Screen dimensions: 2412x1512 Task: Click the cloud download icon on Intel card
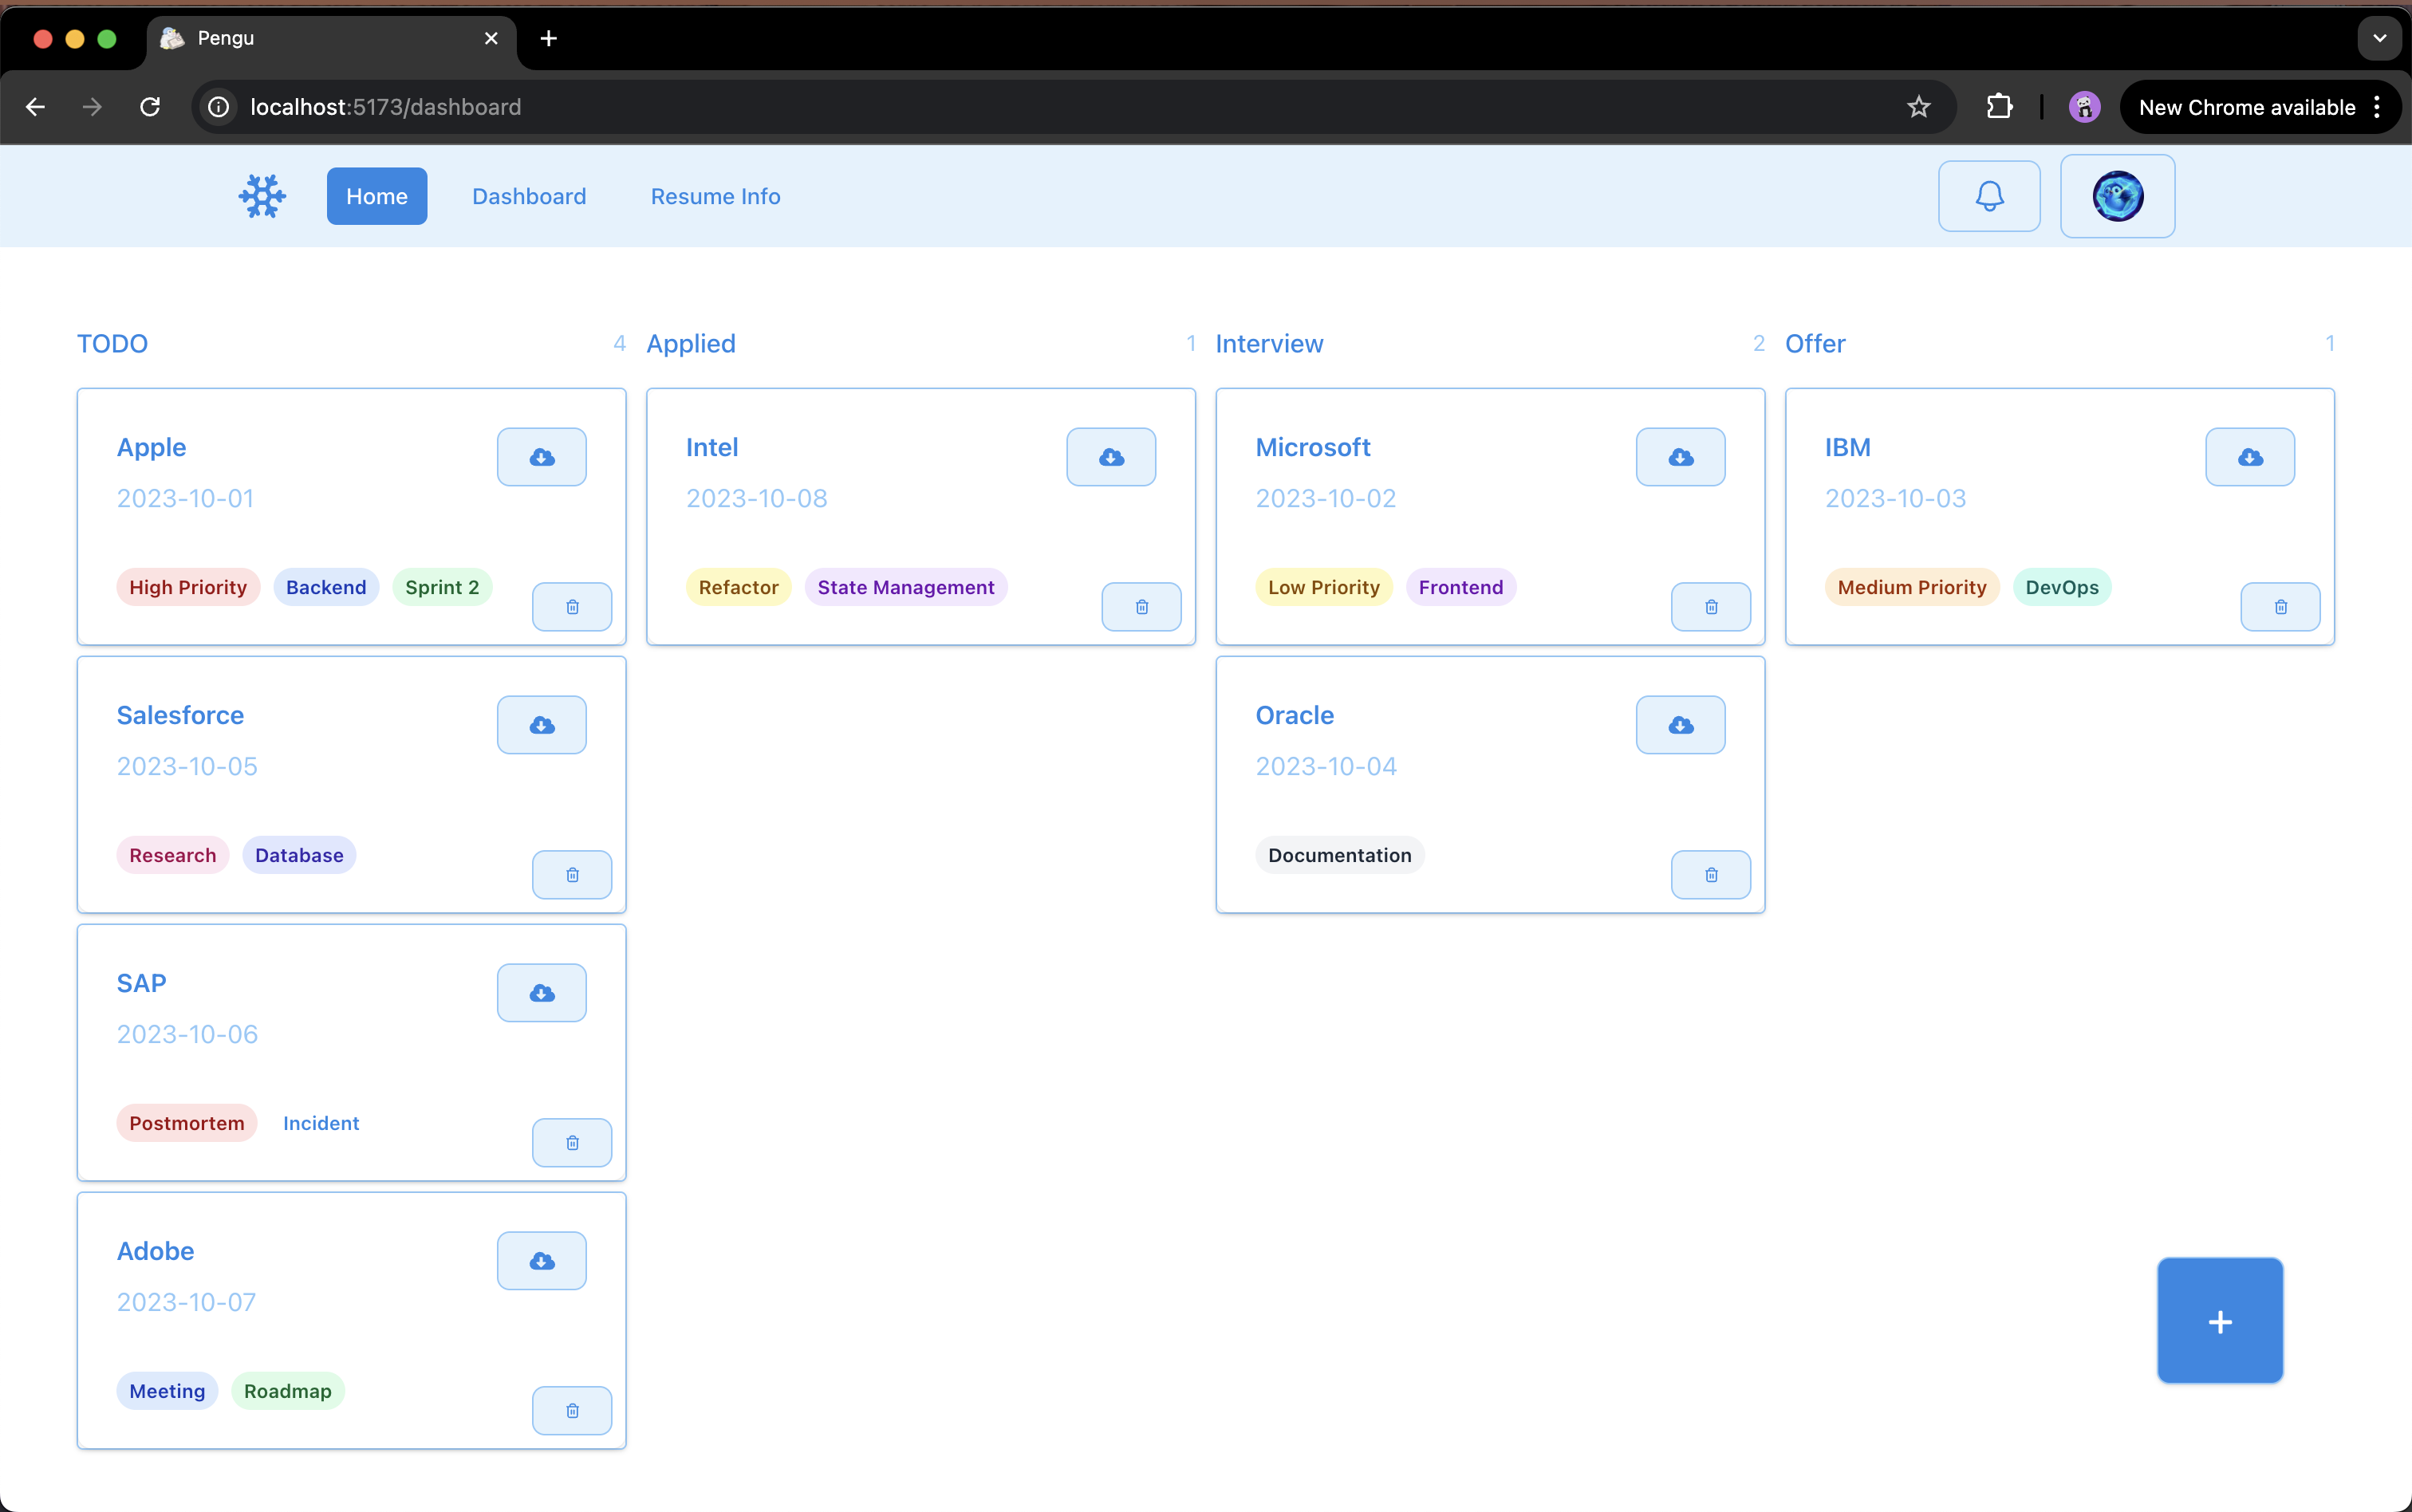pyautogui.click(x=1110, y=457)
